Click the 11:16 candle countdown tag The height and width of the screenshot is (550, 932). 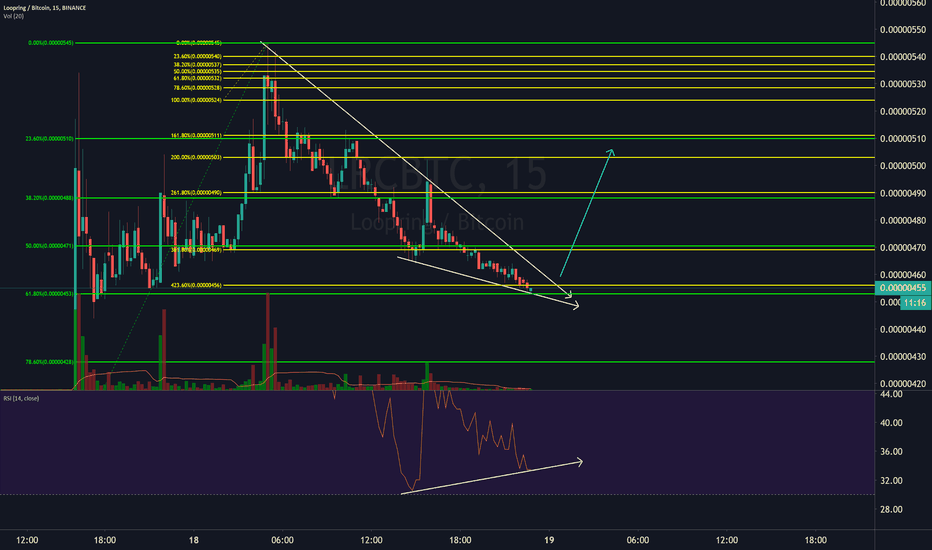point(915,303)
